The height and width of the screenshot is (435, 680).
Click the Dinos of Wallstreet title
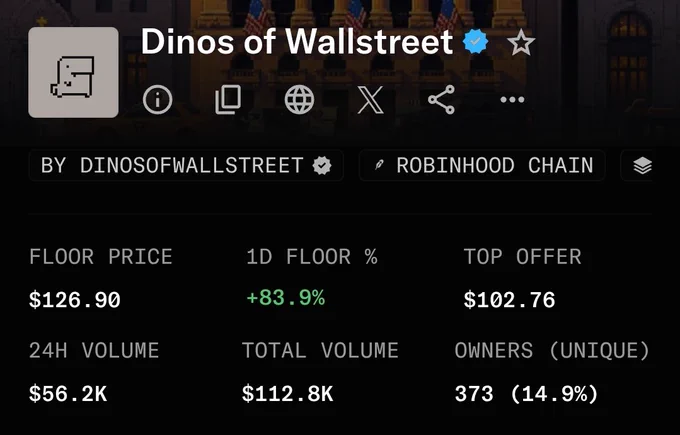297,42
